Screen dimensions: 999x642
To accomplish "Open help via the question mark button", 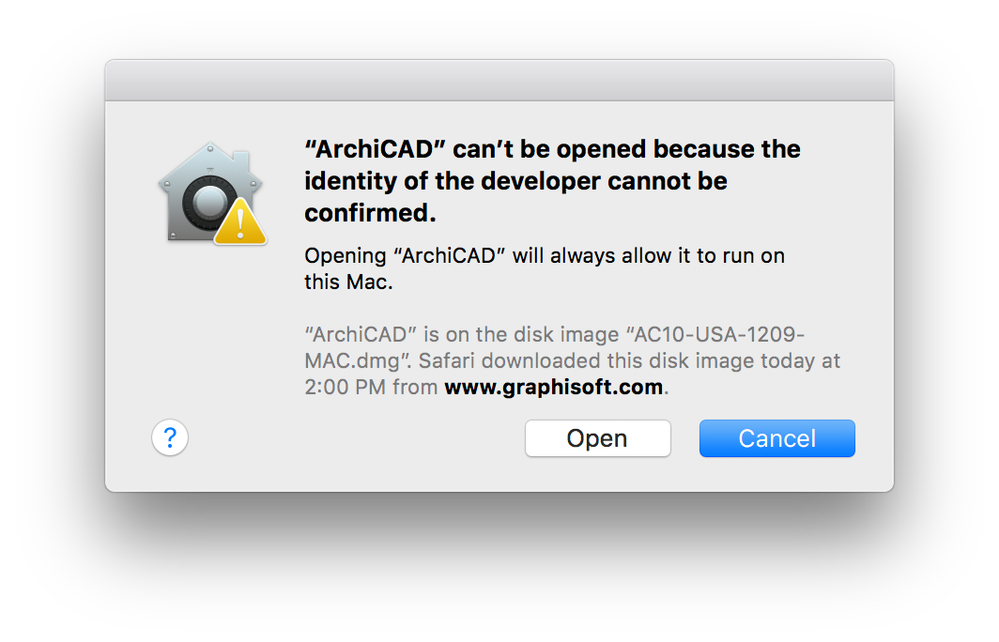I will point(170,437).
